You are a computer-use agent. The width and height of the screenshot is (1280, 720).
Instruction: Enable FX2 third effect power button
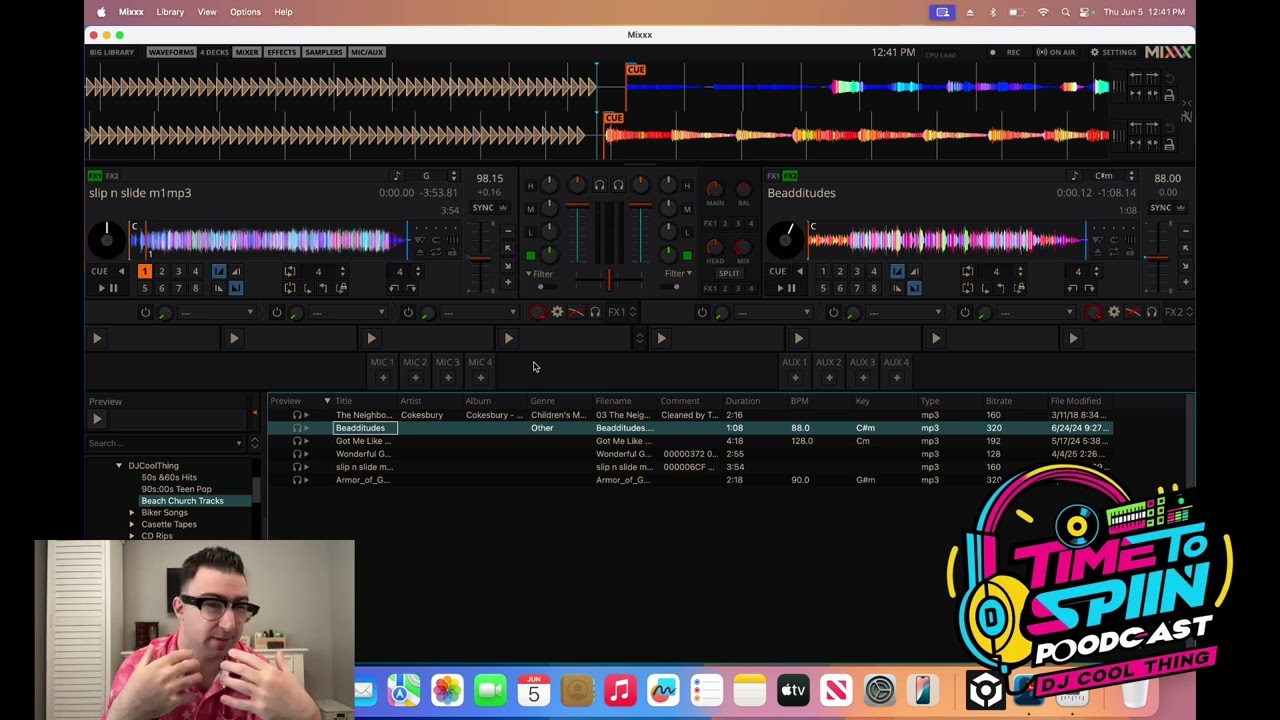pos(964,312)
